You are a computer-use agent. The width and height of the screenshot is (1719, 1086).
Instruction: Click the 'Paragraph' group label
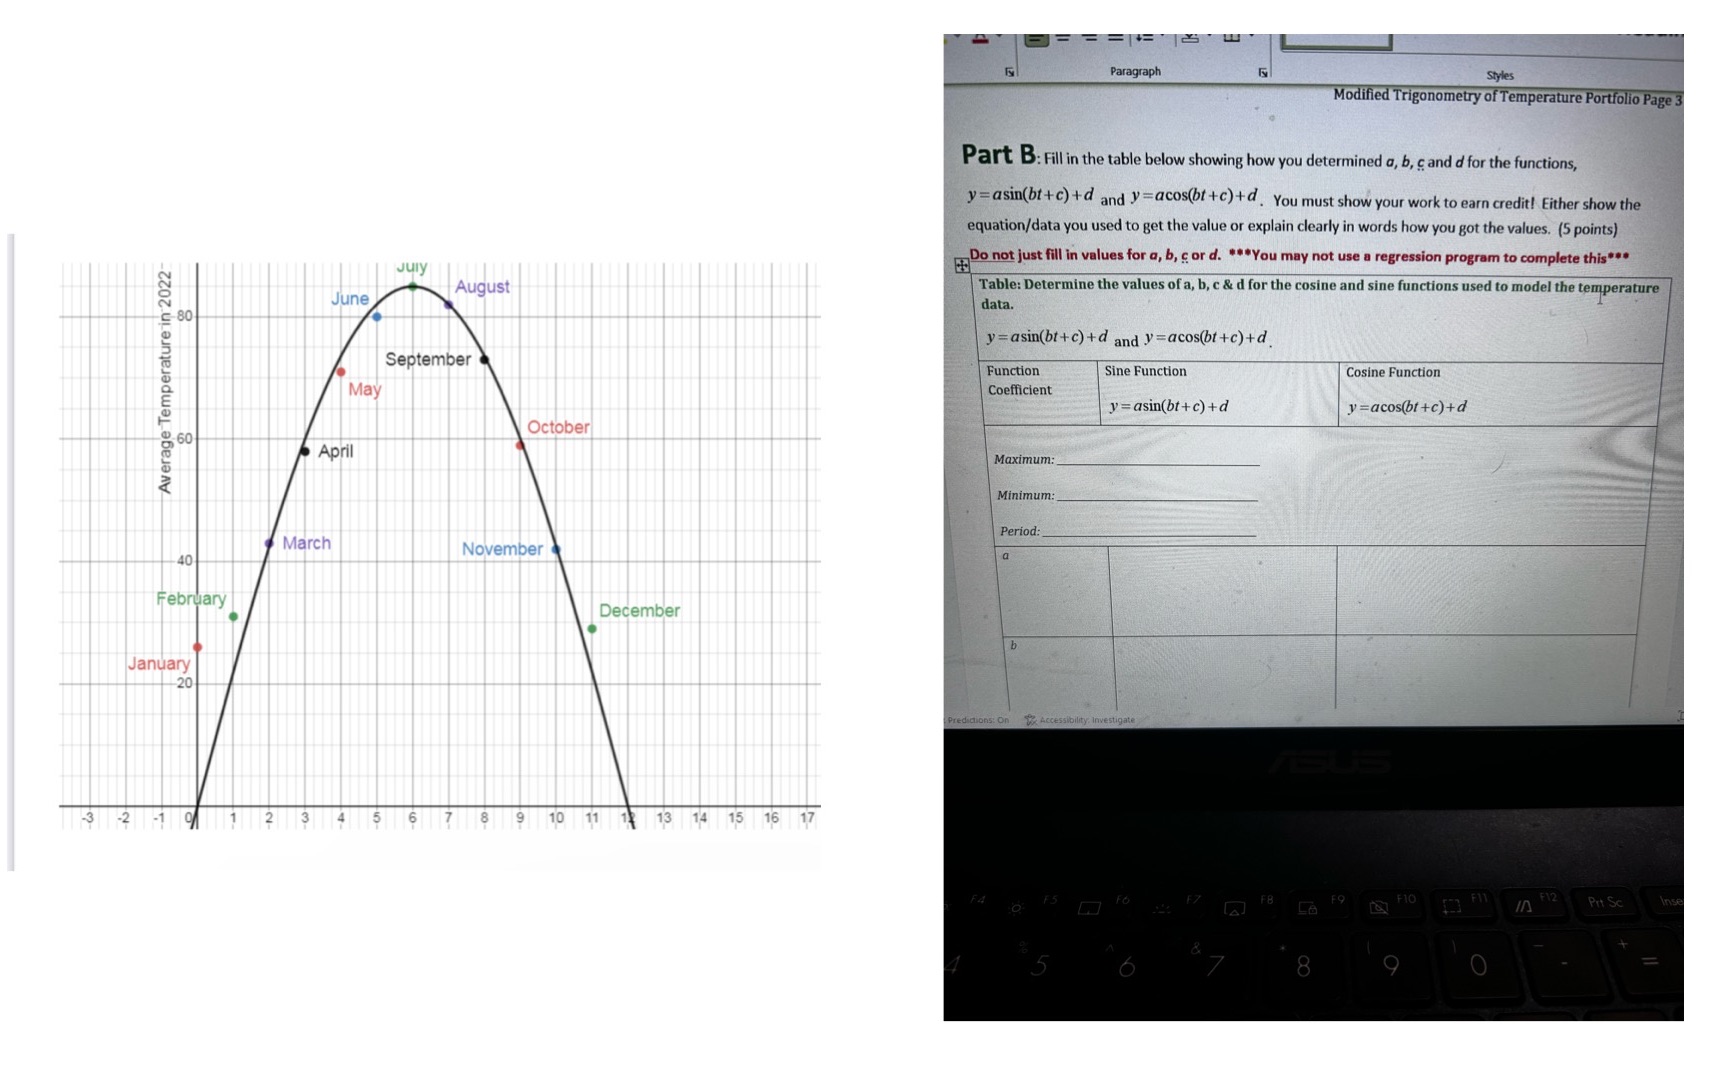point(1135,72)
